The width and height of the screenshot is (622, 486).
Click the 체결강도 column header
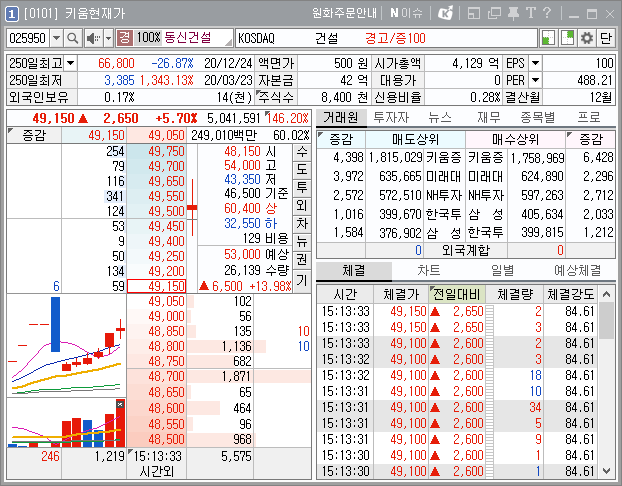pos(571,294)
